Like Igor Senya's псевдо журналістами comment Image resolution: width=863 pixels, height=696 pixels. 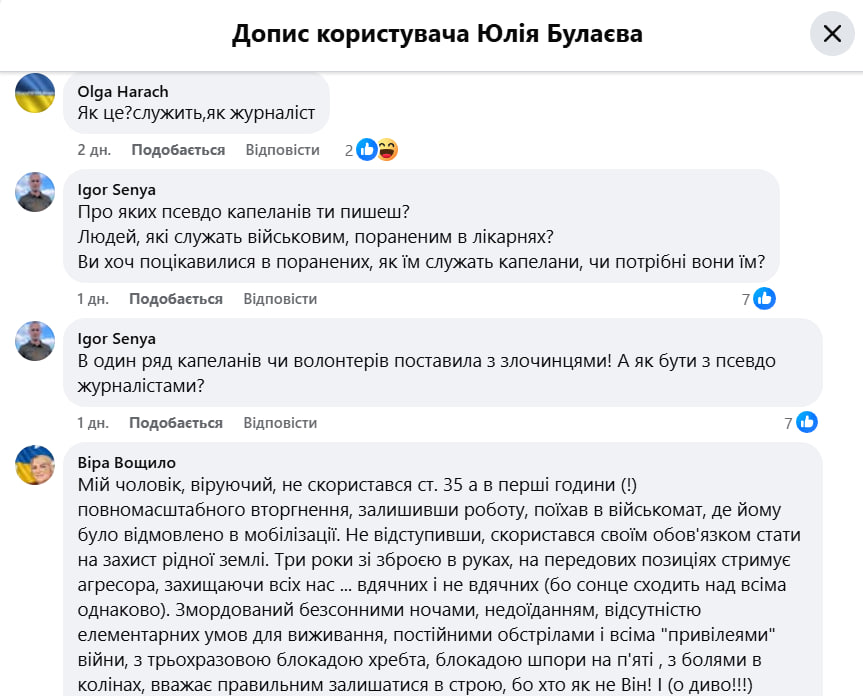tap(176, 423)
